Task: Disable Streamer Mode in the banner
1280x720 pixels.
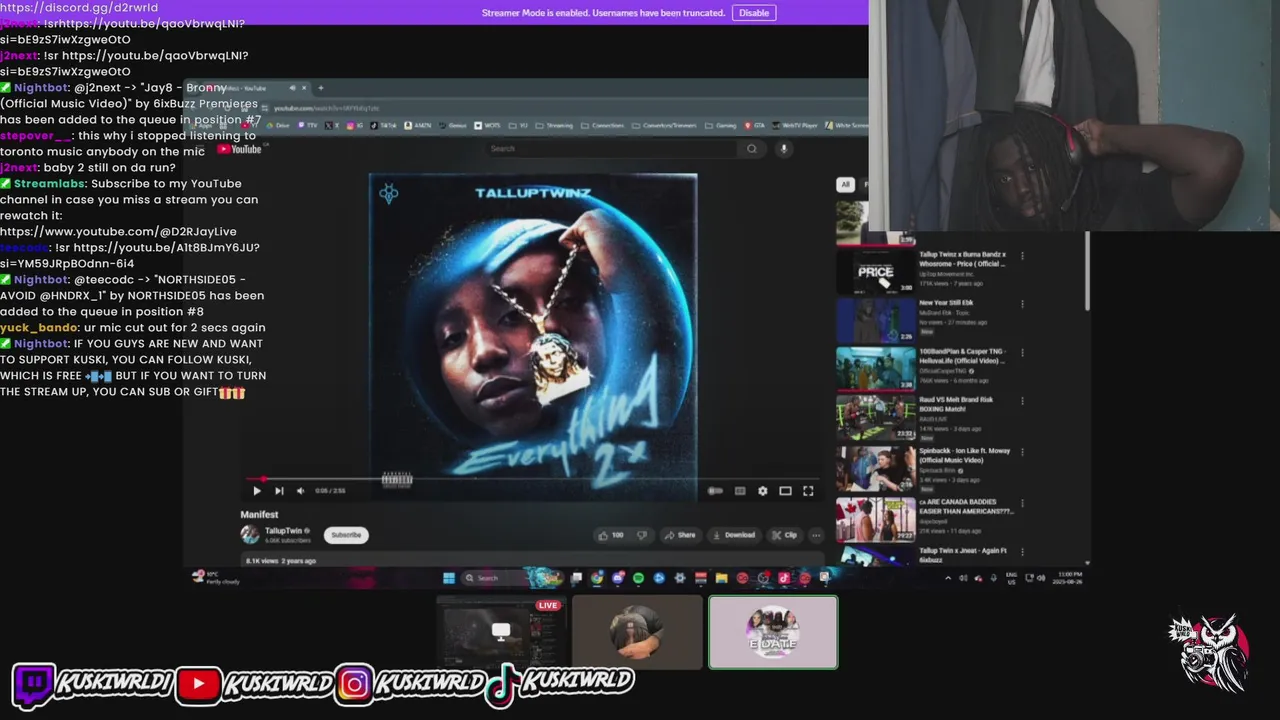Action: point(754,13)
